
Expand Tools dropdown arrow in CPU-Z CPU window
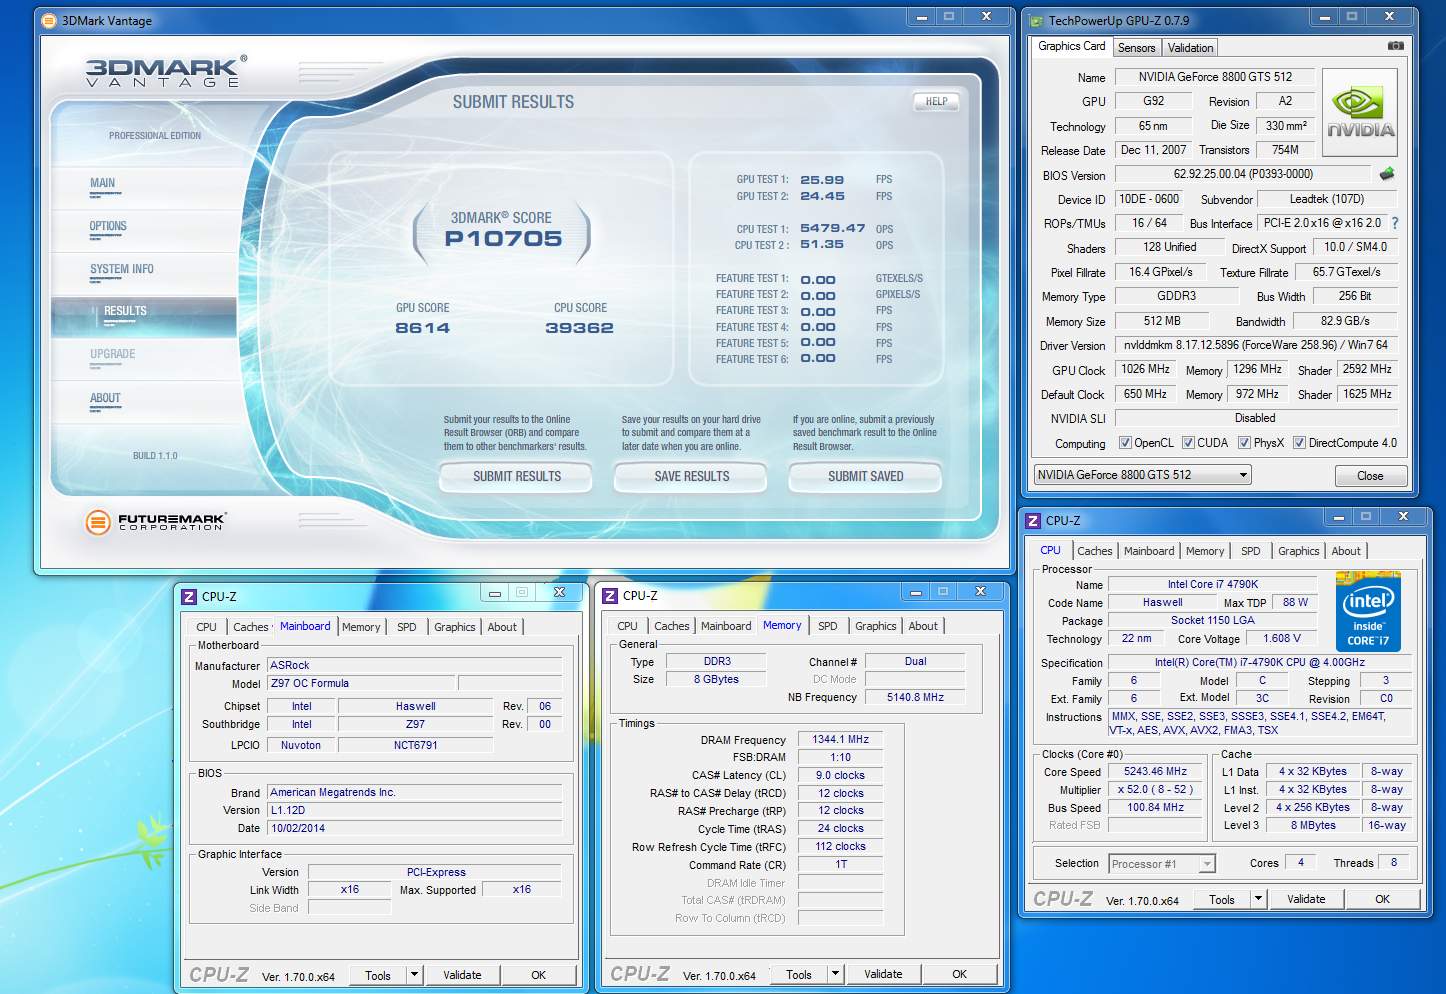[1258, 899]
